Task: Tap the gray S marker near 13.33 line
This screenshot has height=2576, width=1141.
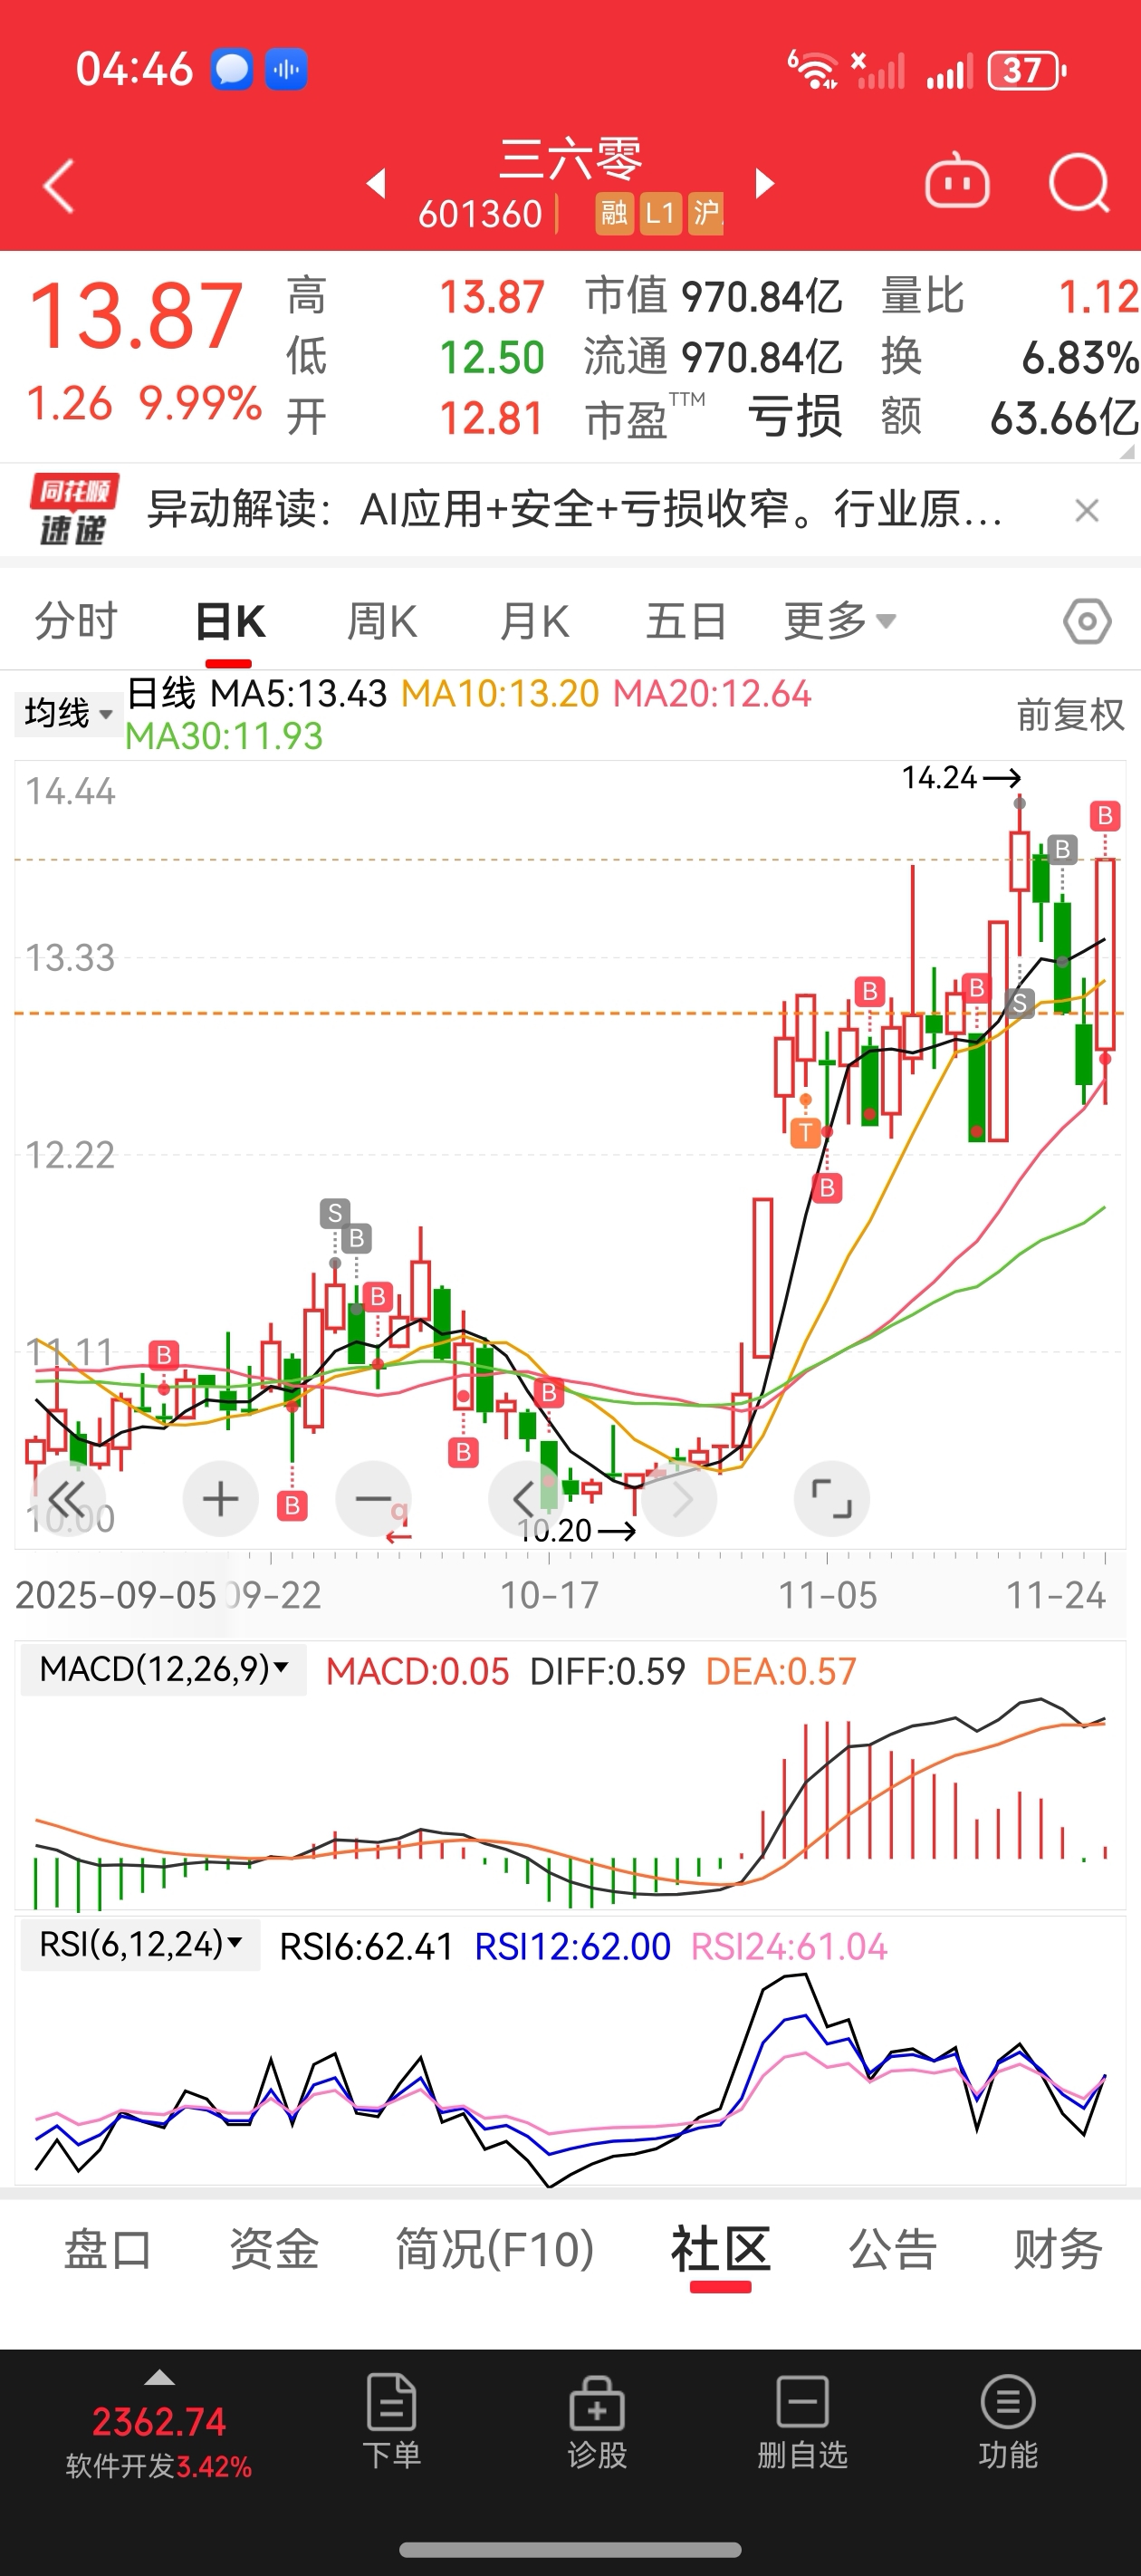Action: pos(1019,1003)
